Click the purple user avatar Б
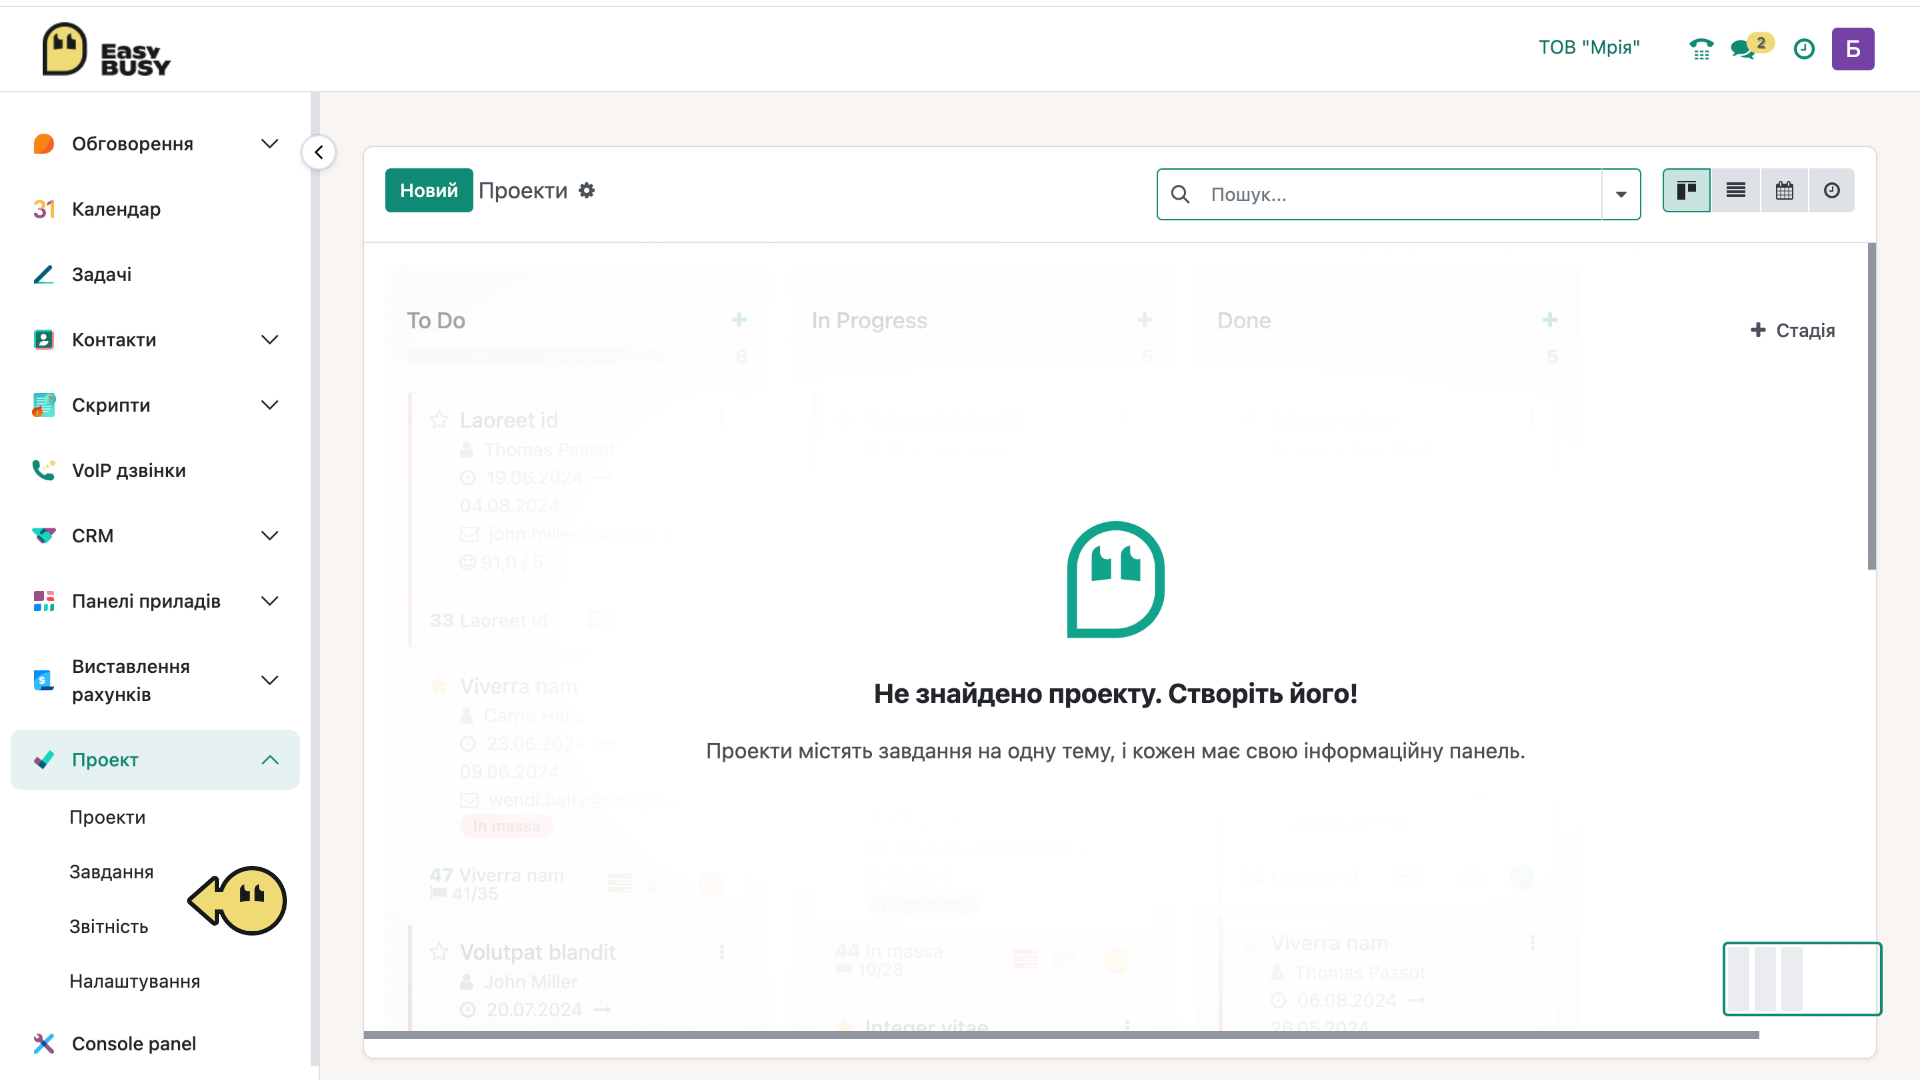The height and width of the screenshot is (1080, 1920). [1853, 49]
